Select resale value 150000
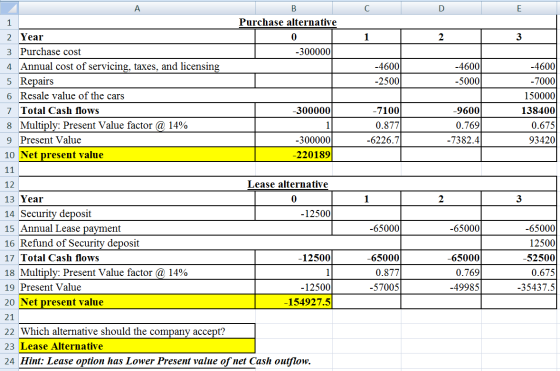Image resolution: width=560 pixels, height=371 pixels. (519, 96)
